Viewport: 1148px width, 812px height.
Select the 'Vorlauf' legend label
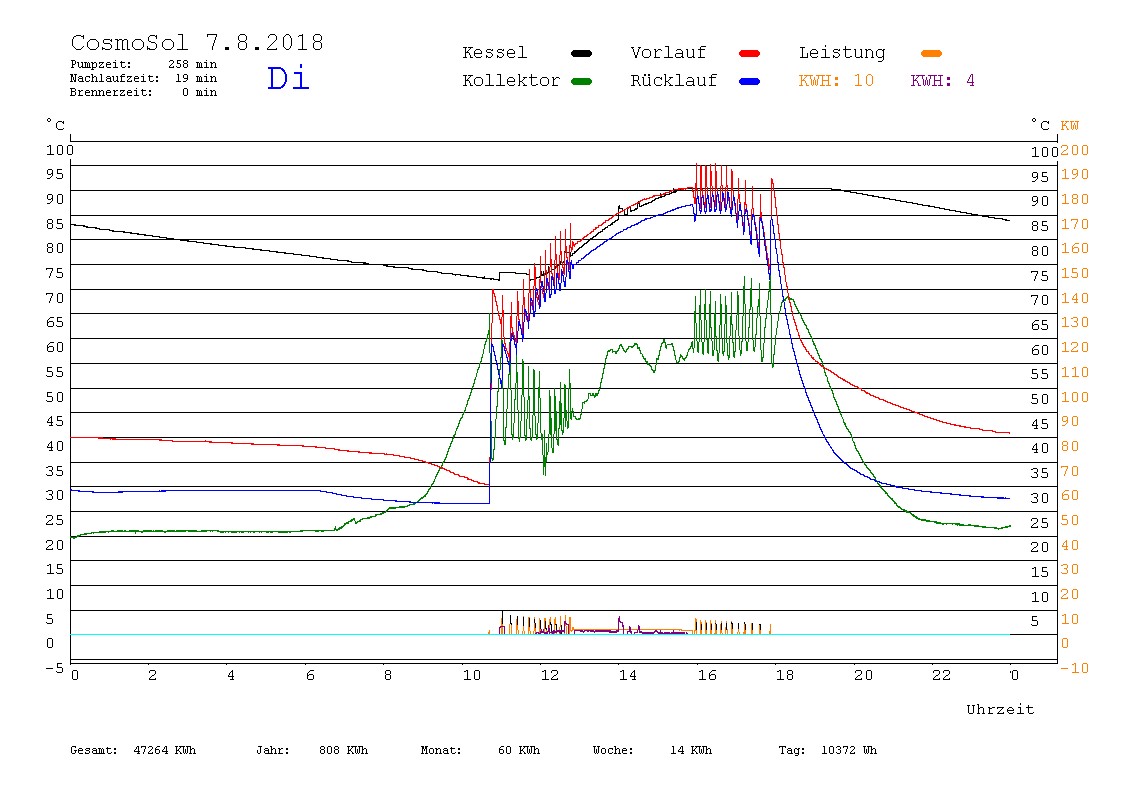point(668,53)
